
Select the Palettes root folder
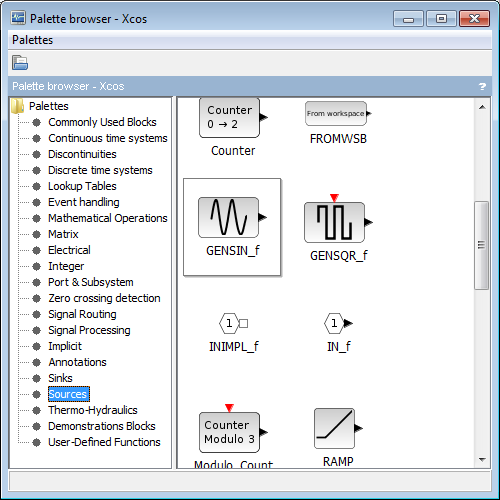click(x=49, y=106)
